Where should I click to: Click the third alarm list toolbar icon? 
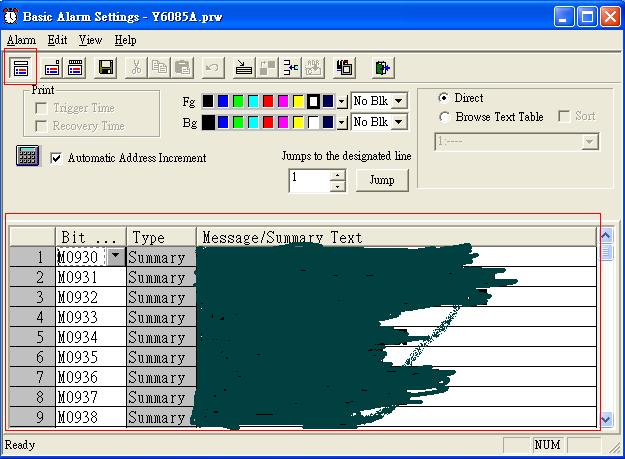tap(75, 67)
